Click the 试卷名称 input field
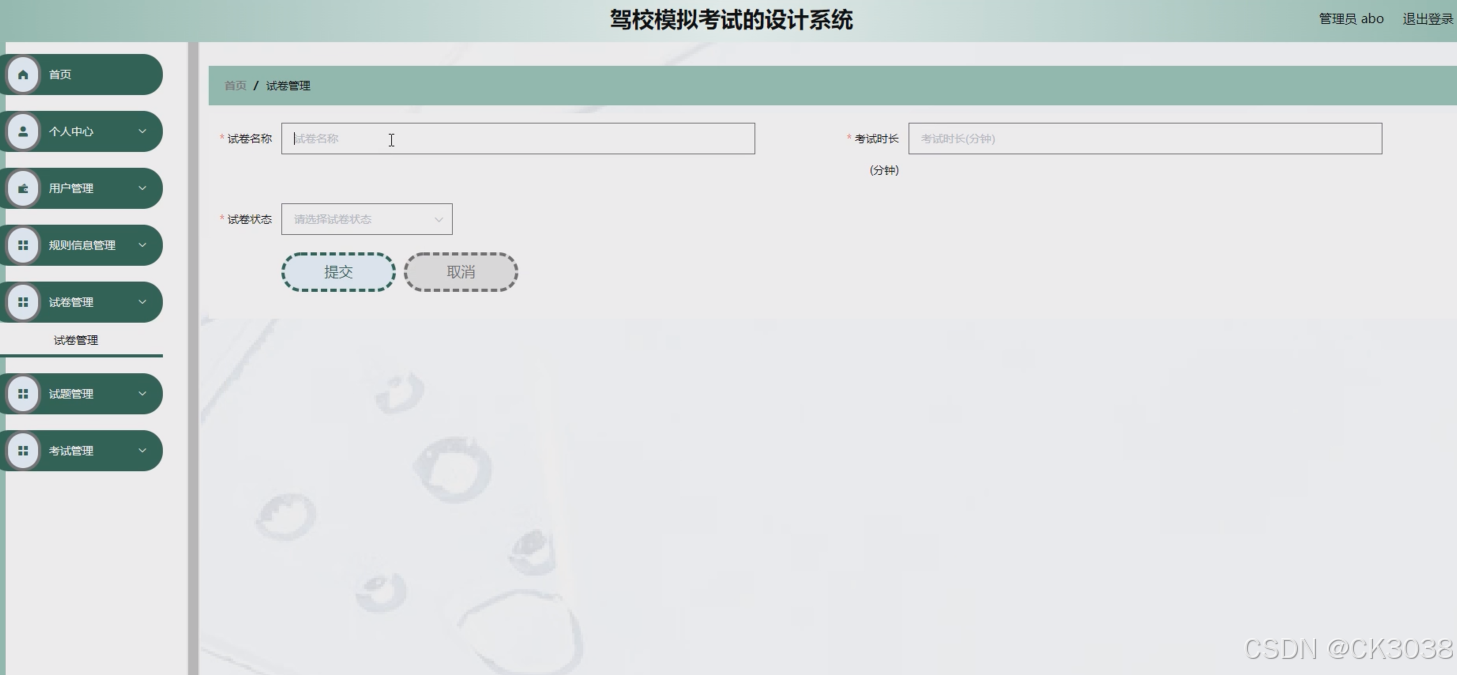This screenshot has width=1457, height=675. pyautogui.click(x=519, y=138)
